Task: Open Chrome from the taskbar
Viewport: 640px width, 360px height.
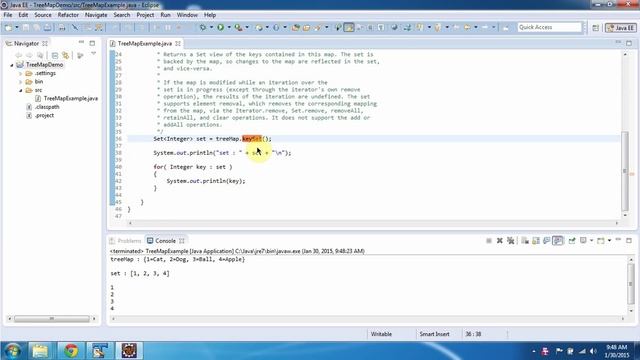Action: 71,351
